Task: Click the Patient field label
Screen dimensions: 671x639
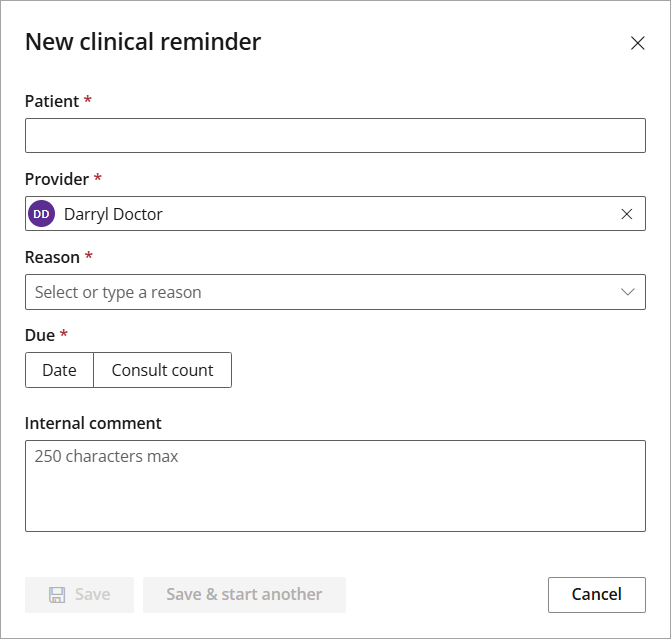Action: (x=52, y=101)
